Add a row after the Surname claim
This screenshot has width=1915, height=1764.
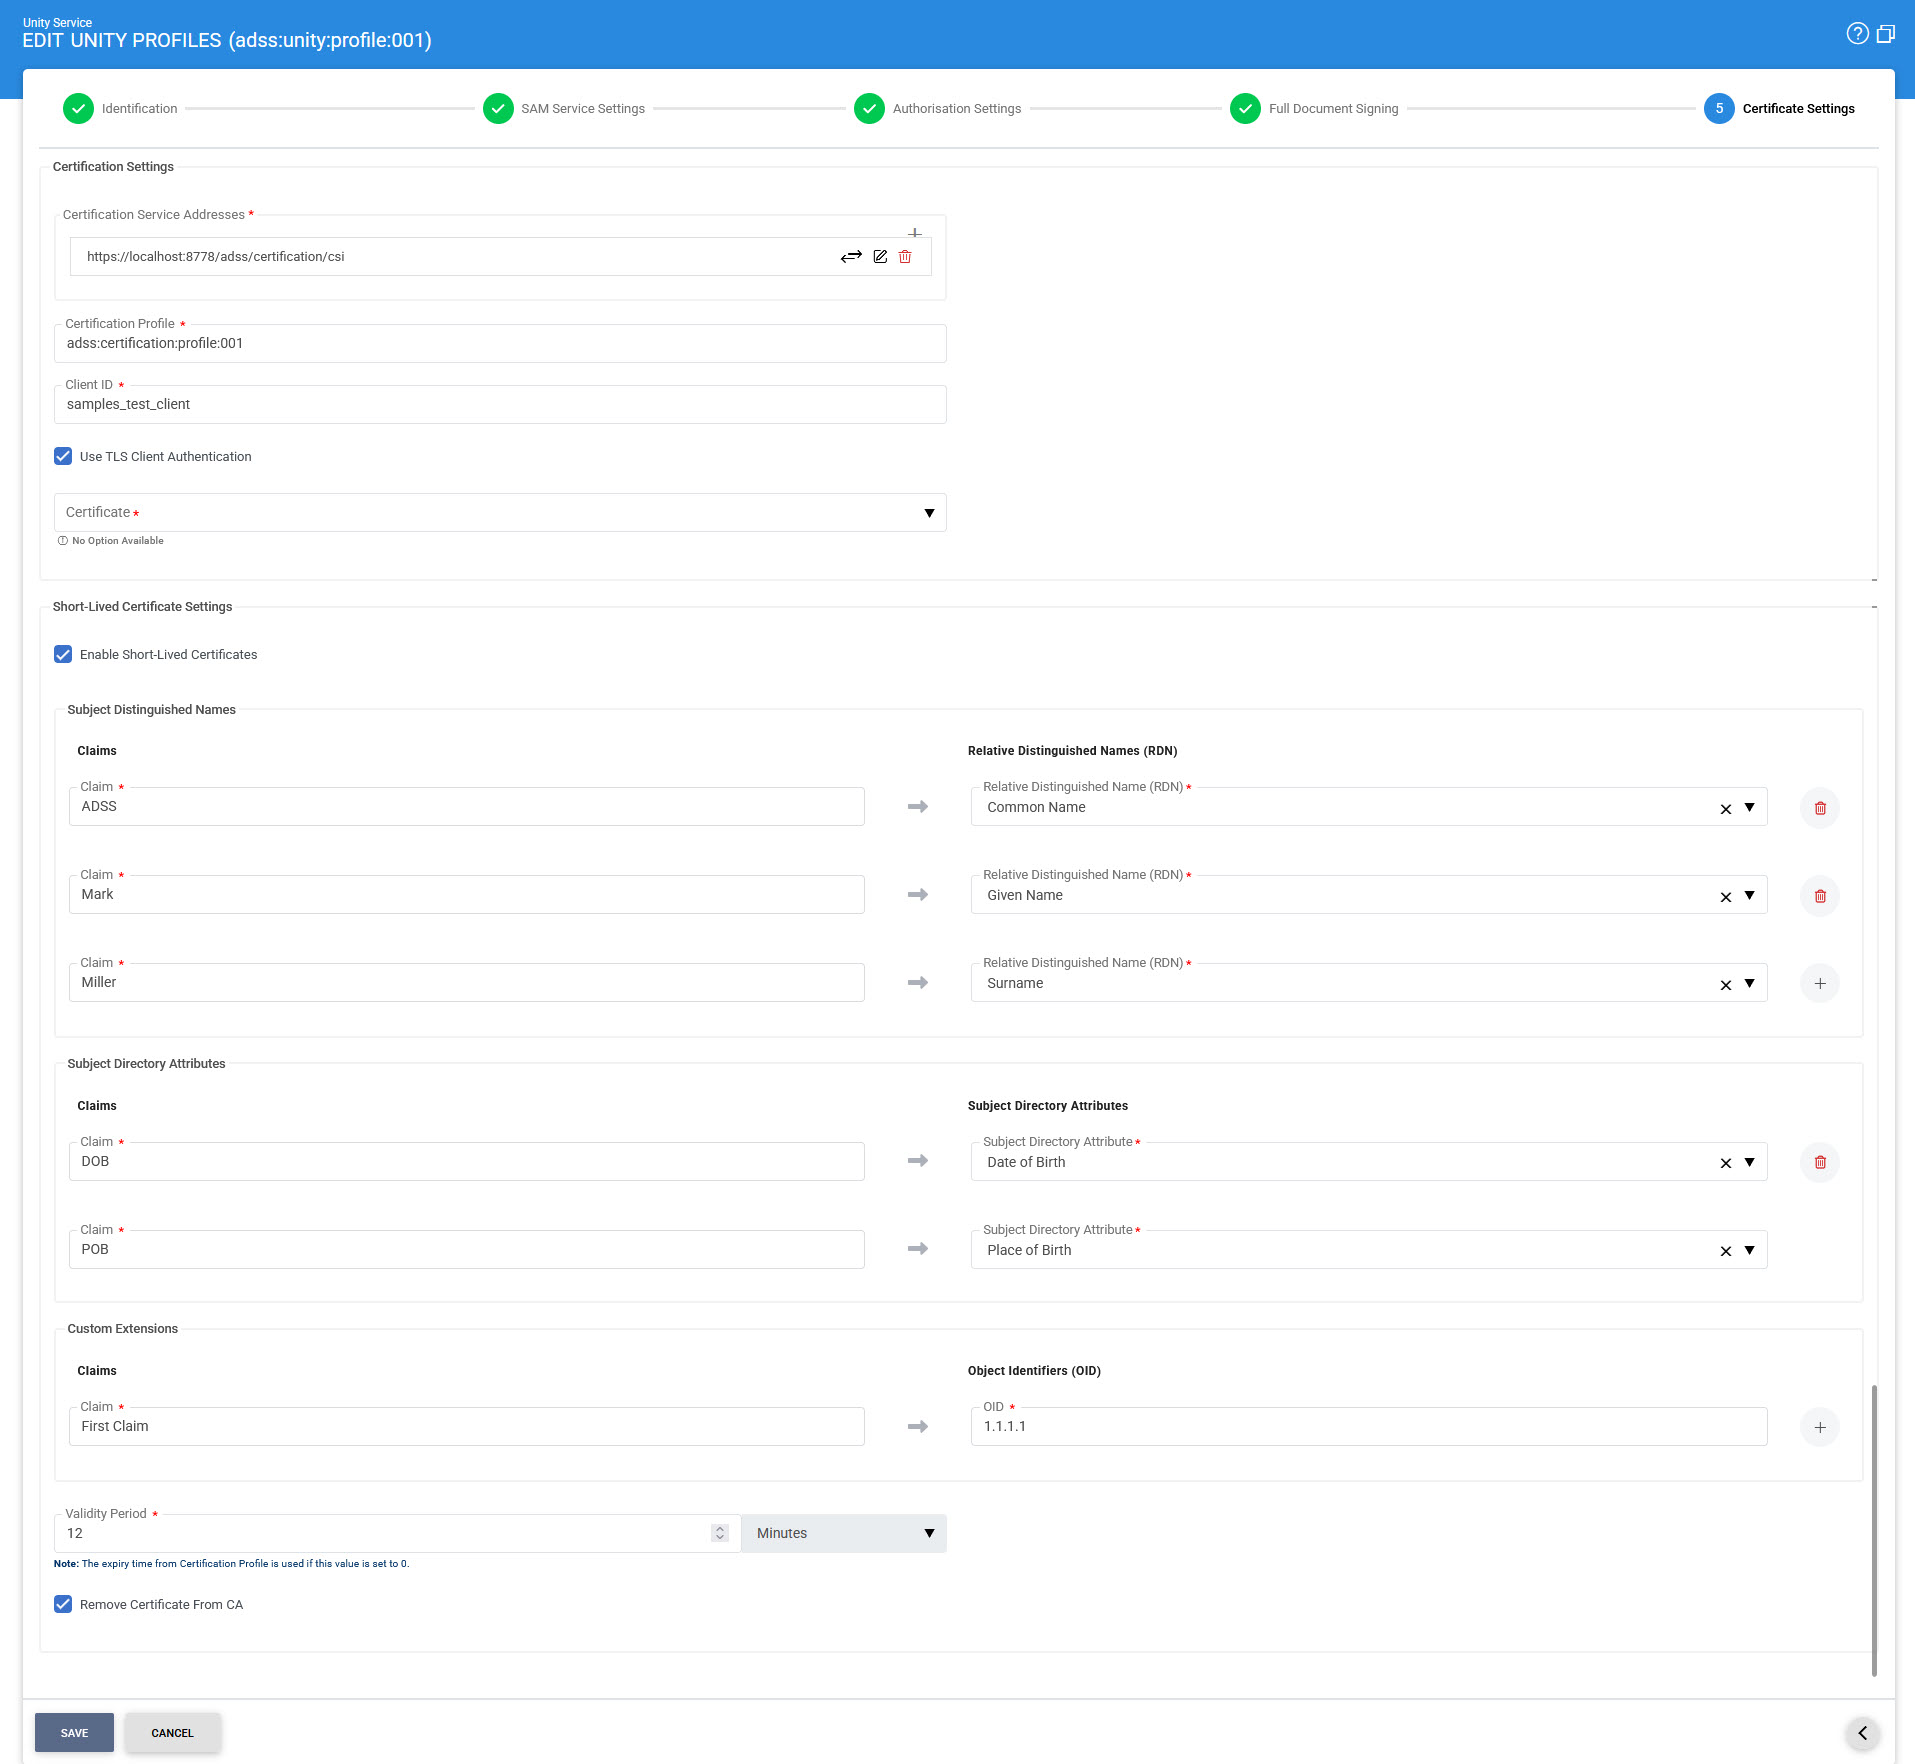[1819, 984]
